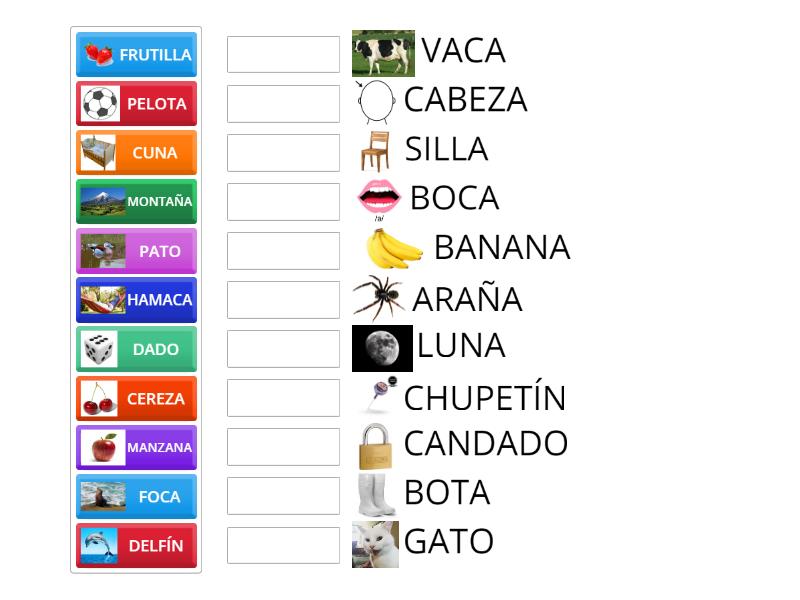Select the FOCA word tile
The image size is (800, 600).
pyautogui.click(x=136, y=496)
